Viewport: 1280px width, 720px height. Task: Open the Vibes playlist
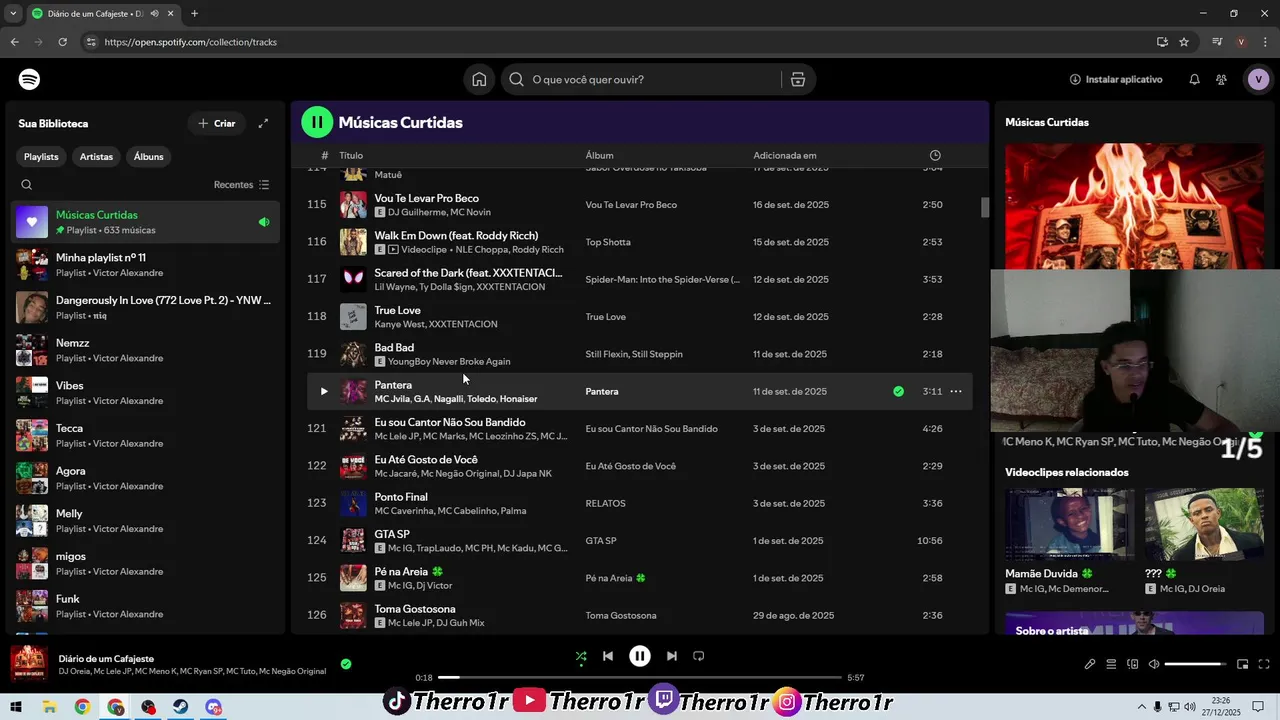[143, 393]
